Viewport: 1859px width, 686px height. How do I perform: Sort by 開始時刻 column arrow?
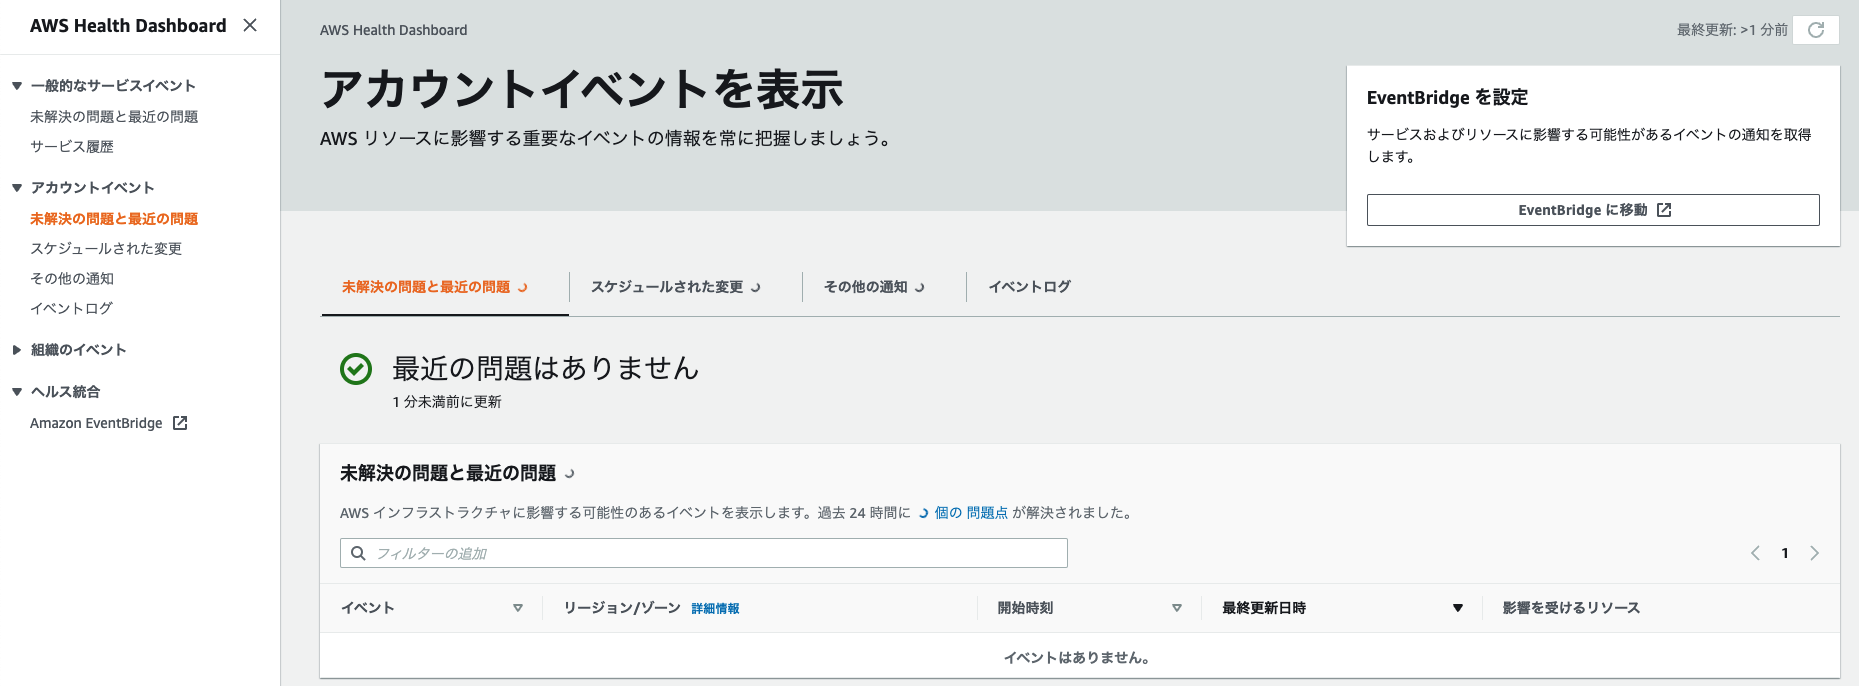[x=1177, y=608]
